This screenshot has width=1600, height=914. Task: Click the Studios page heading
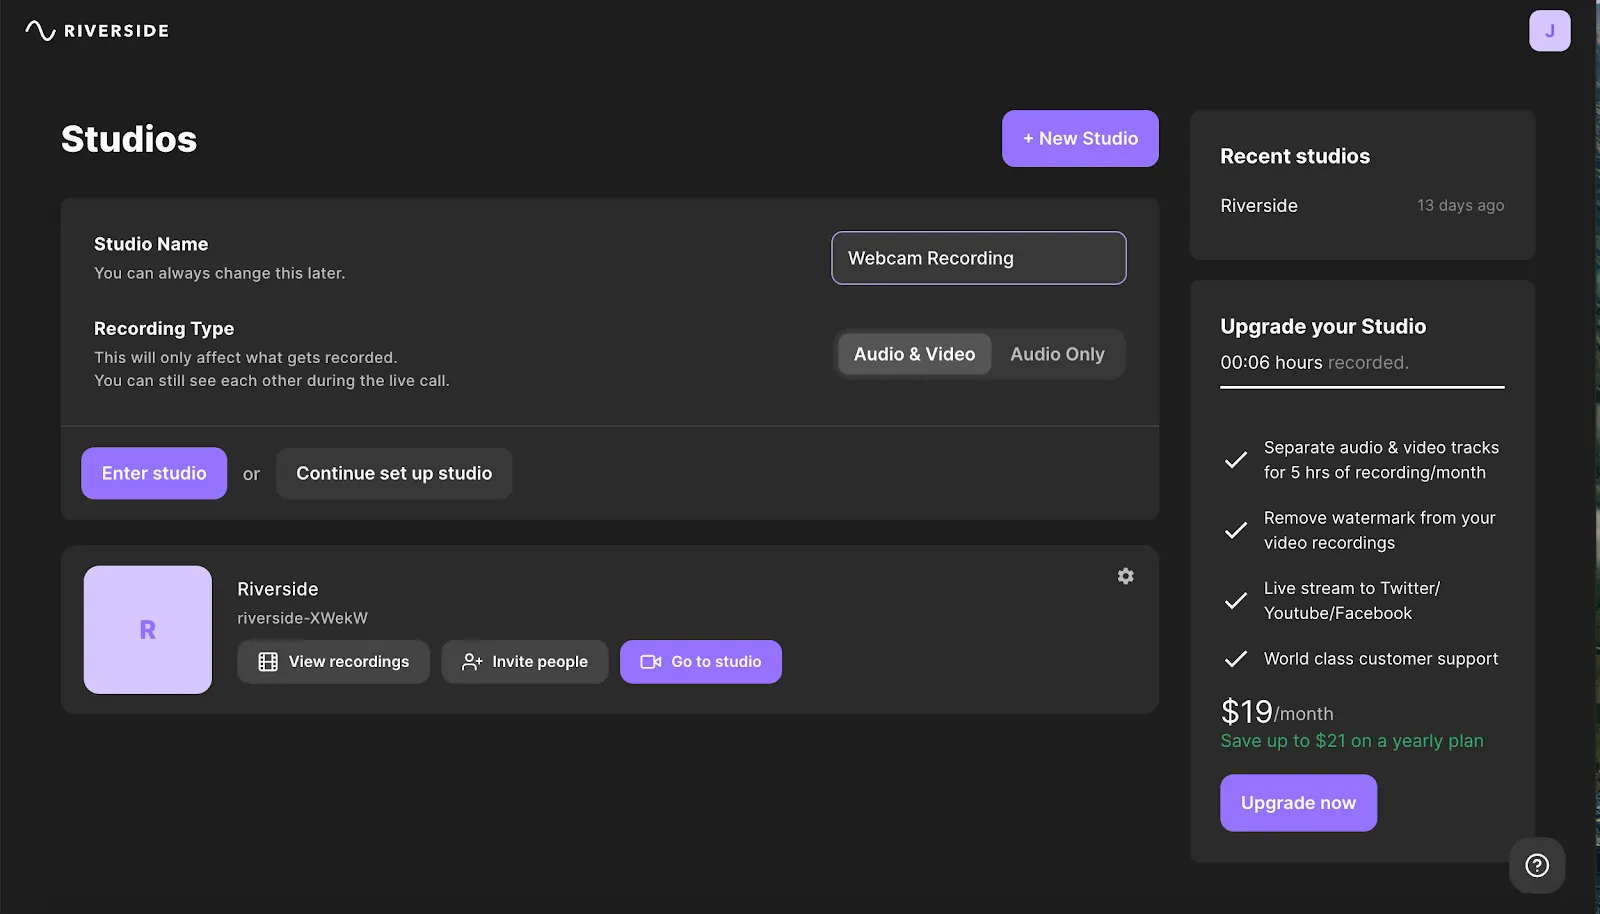click(x=129, y=139)
